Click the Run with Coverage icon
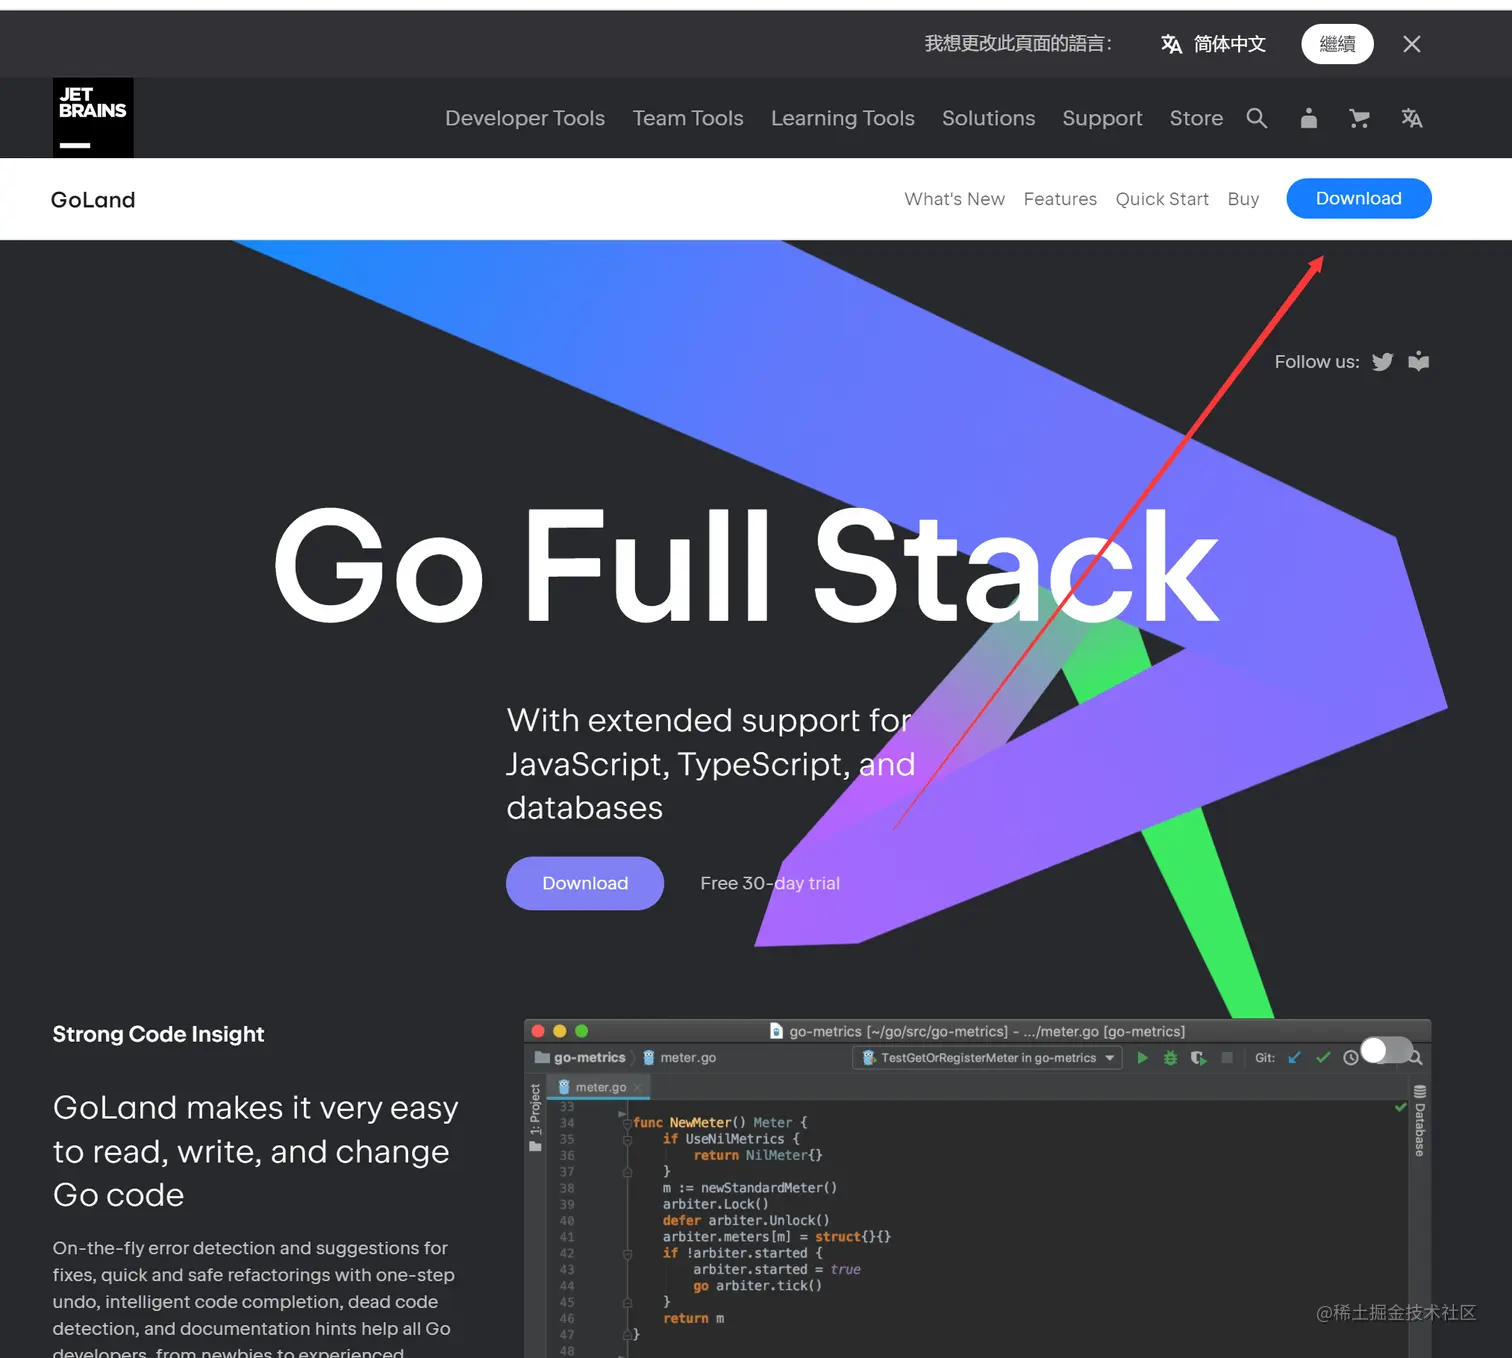Viewport: 1512px width, 1358px height. click(x=1198, y=1058)
